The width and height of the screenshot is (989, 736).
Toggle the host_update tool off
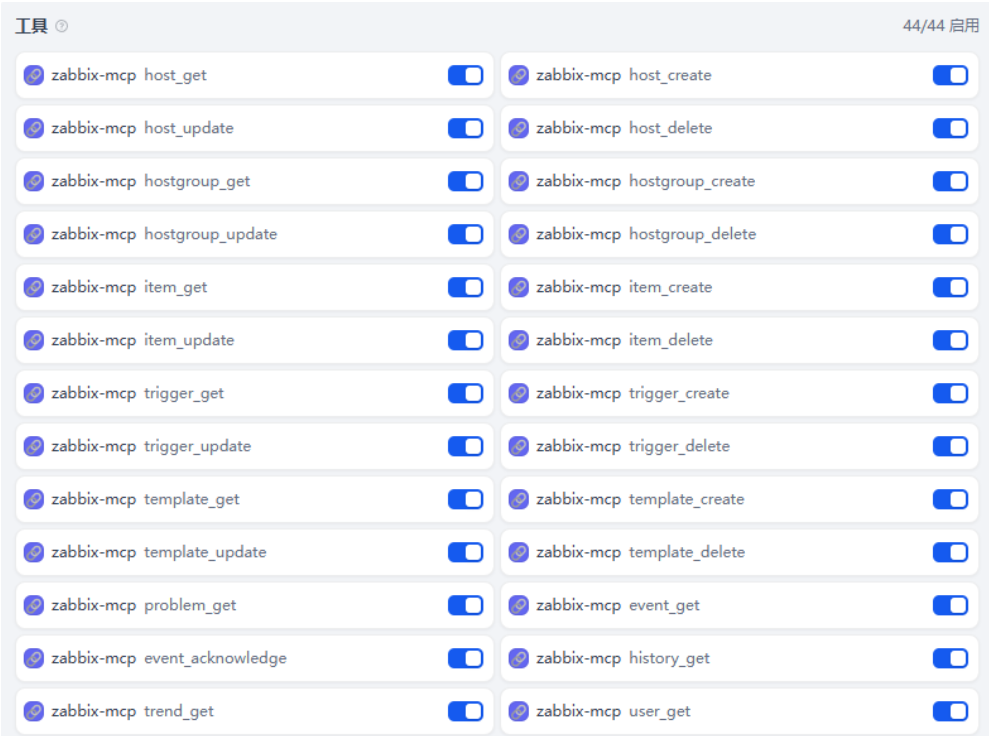(465, 128)
